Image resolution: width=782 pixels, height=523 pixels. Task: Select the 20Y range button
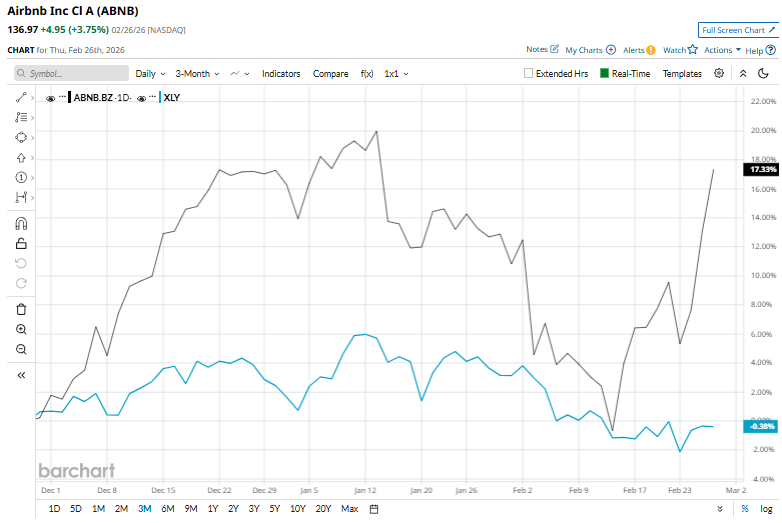click(323, 509)
